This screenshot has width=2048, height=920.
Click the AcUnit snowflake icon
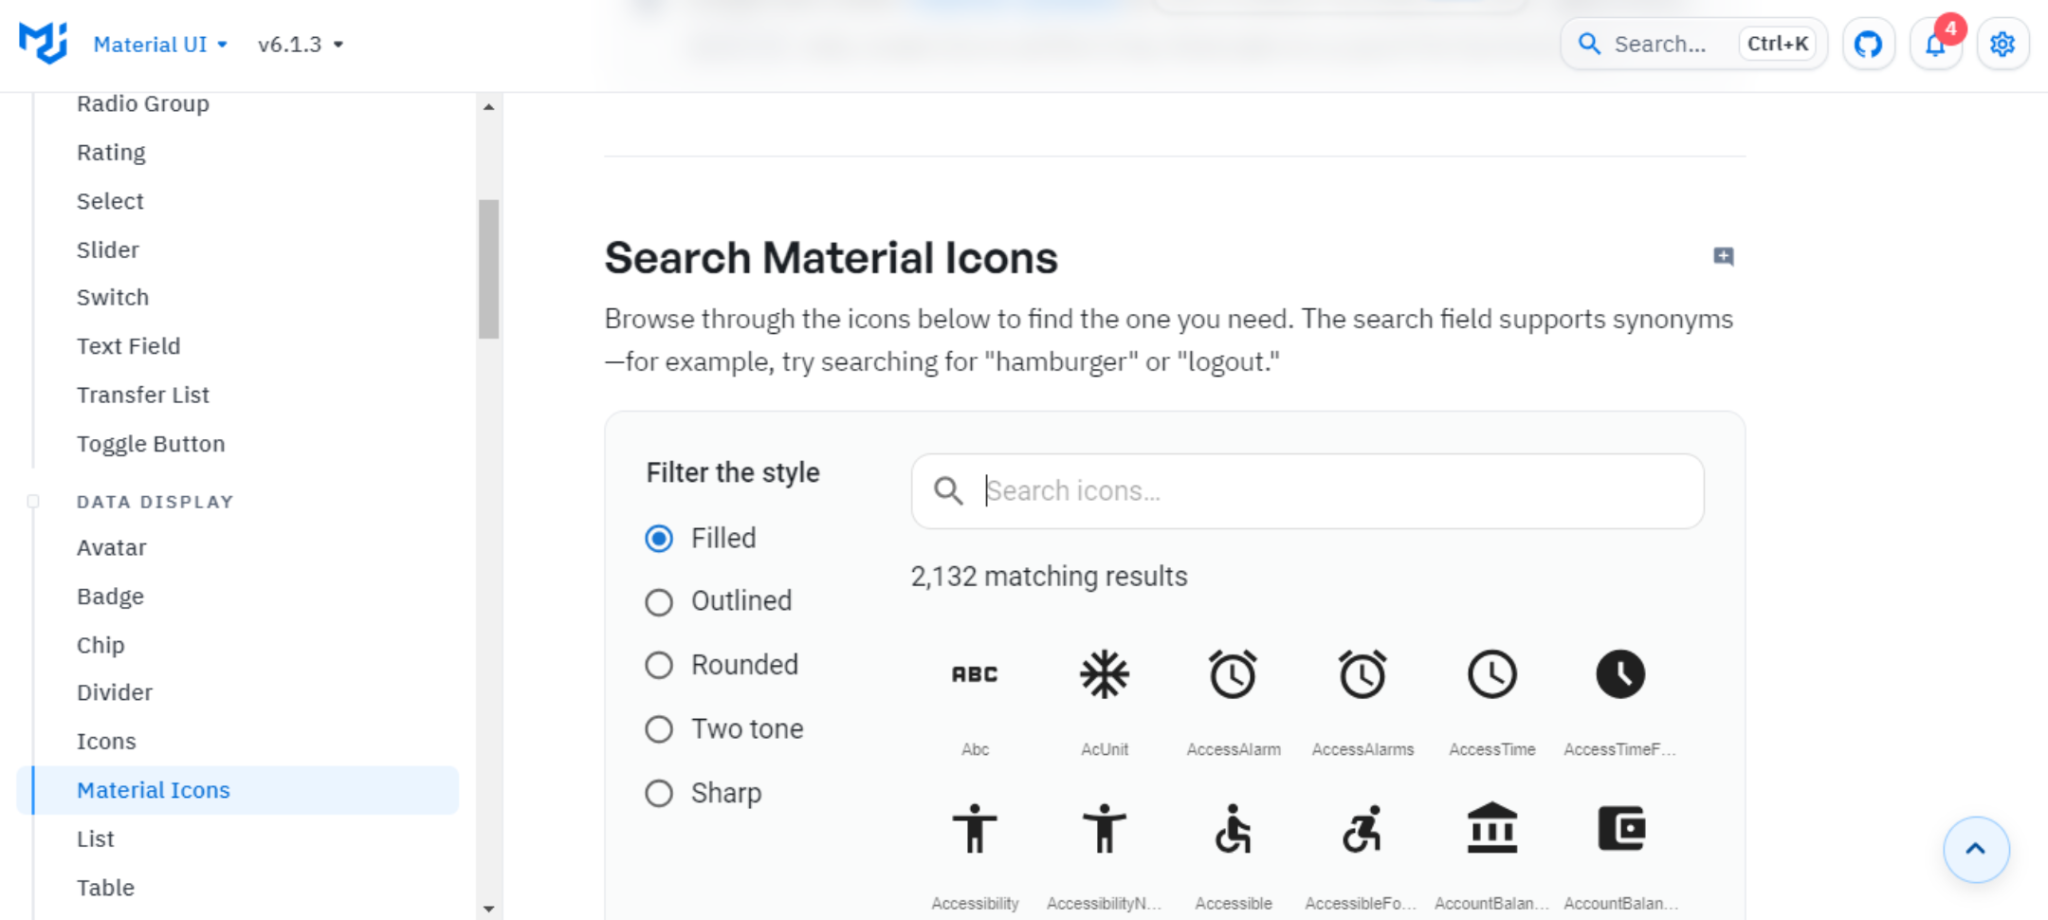[x=1103, y=674]
